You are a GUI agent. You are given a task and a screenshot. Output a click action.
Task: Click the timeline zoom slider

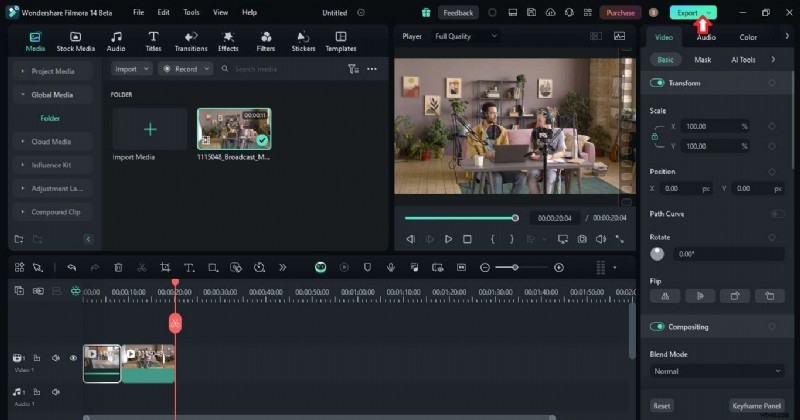point(515,268)
